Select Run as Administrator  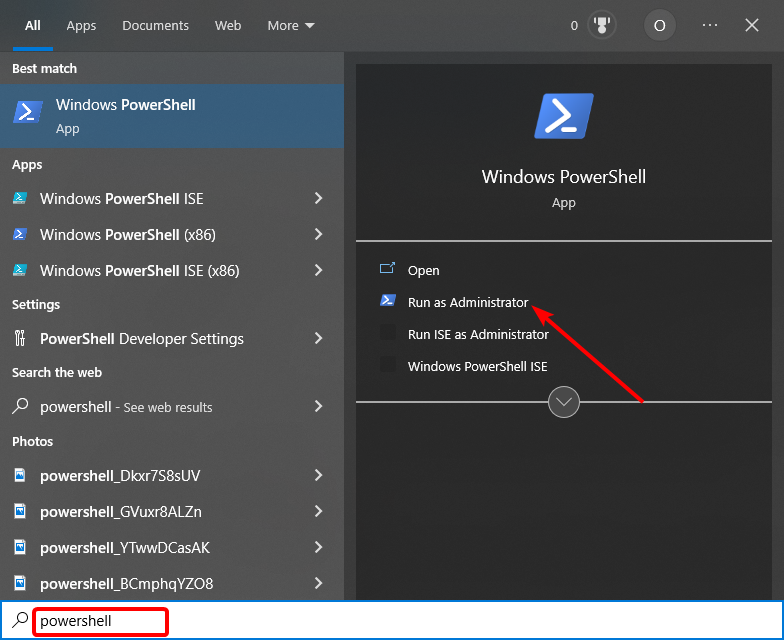[x=468, y=302]
